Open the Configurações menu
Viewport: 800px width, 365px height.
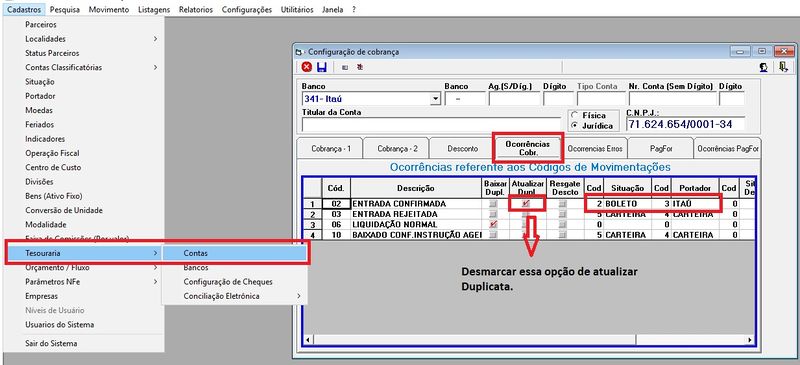click(247, 9)
